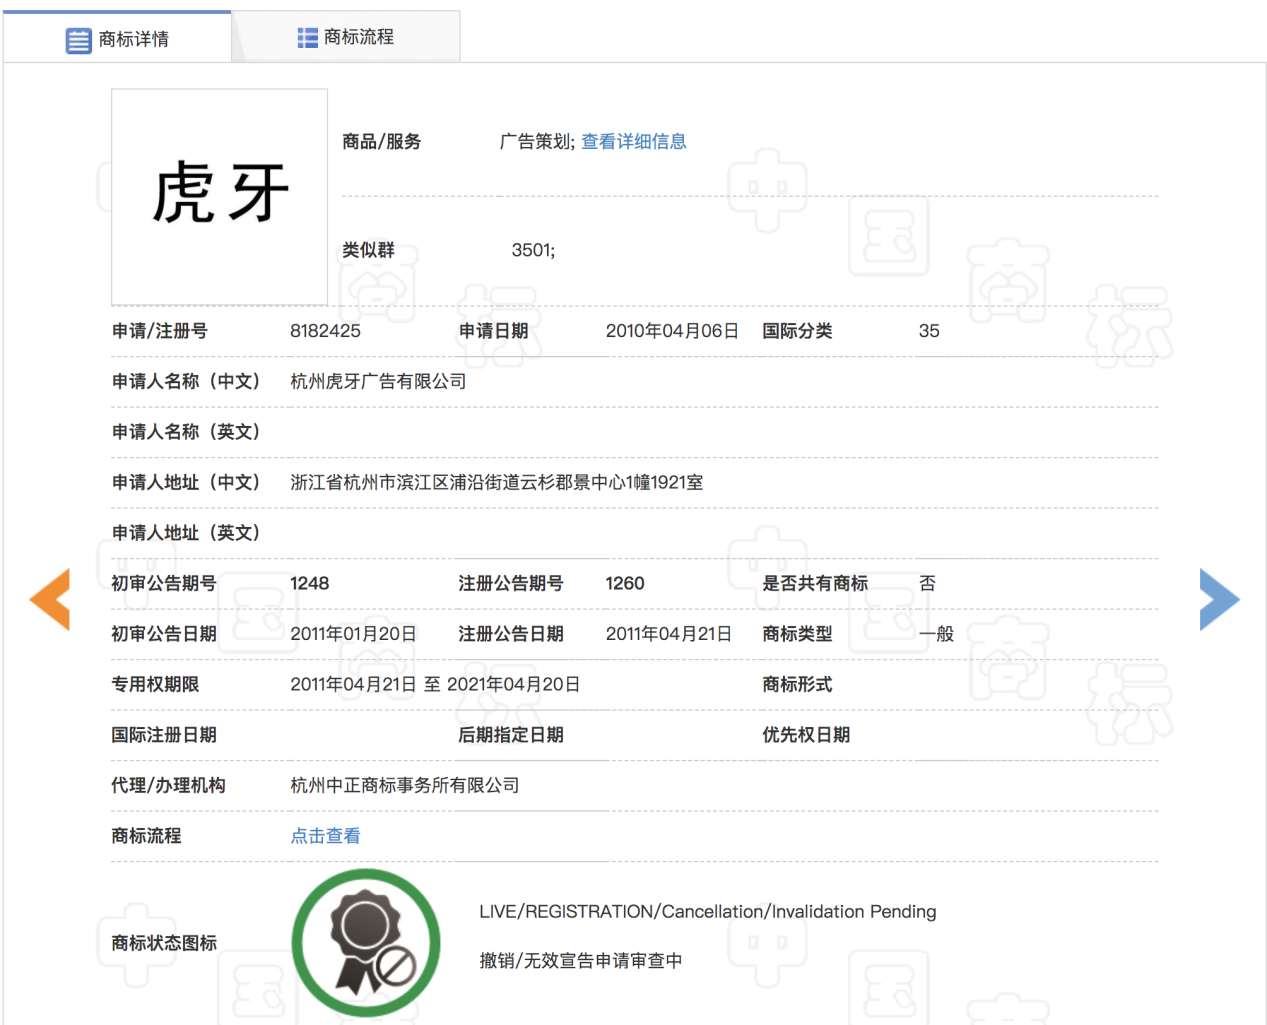Click the 国际分类 label
This screenshot has width=1267, height=1025.
click(x=797, y=331)
